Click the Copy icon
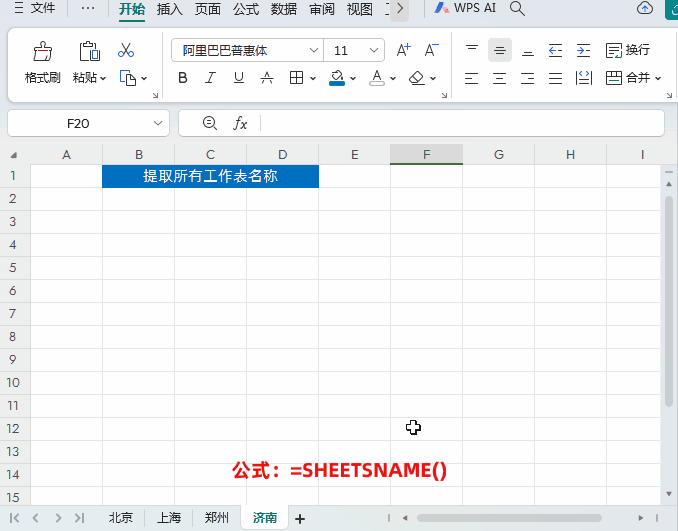 coord(128,78)
